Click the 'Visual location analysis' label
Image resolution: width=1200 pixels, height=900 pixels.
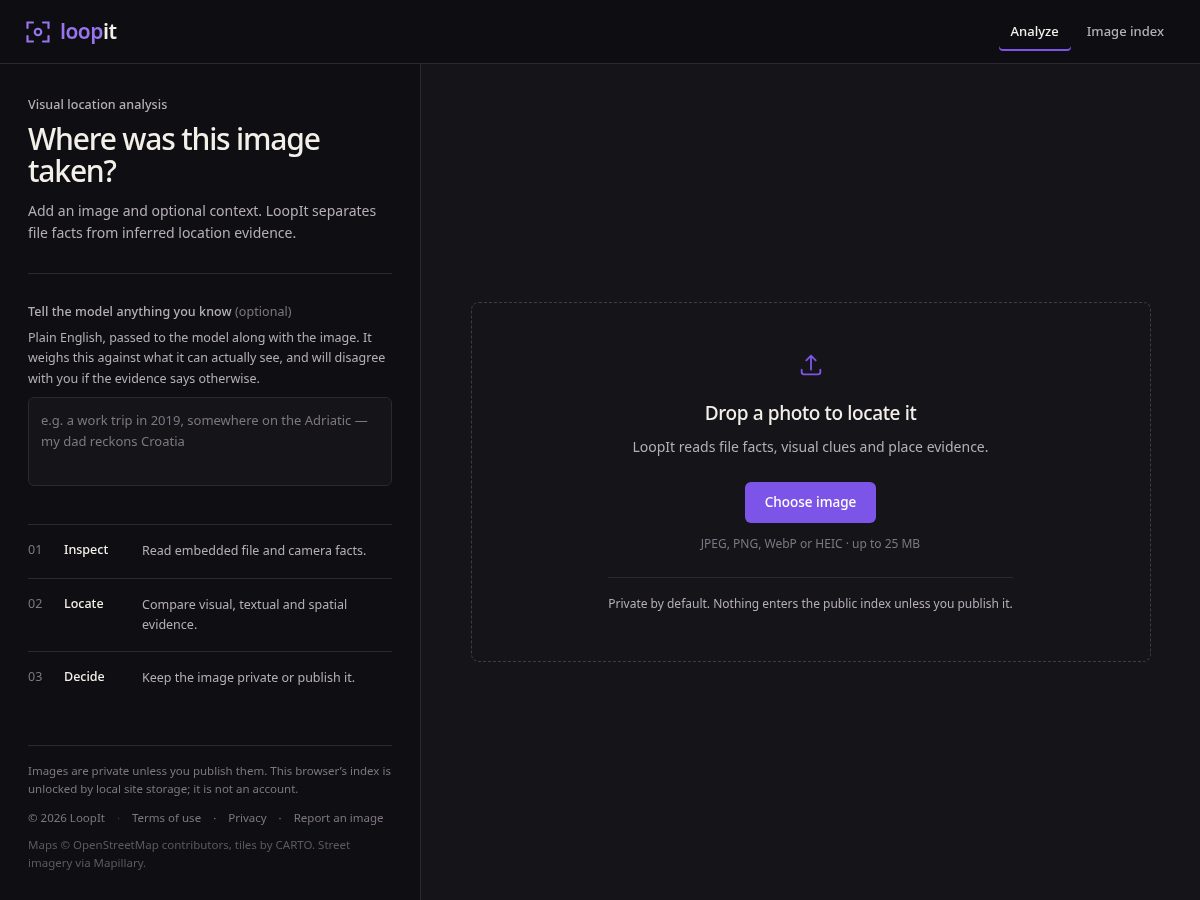point(97,105)
